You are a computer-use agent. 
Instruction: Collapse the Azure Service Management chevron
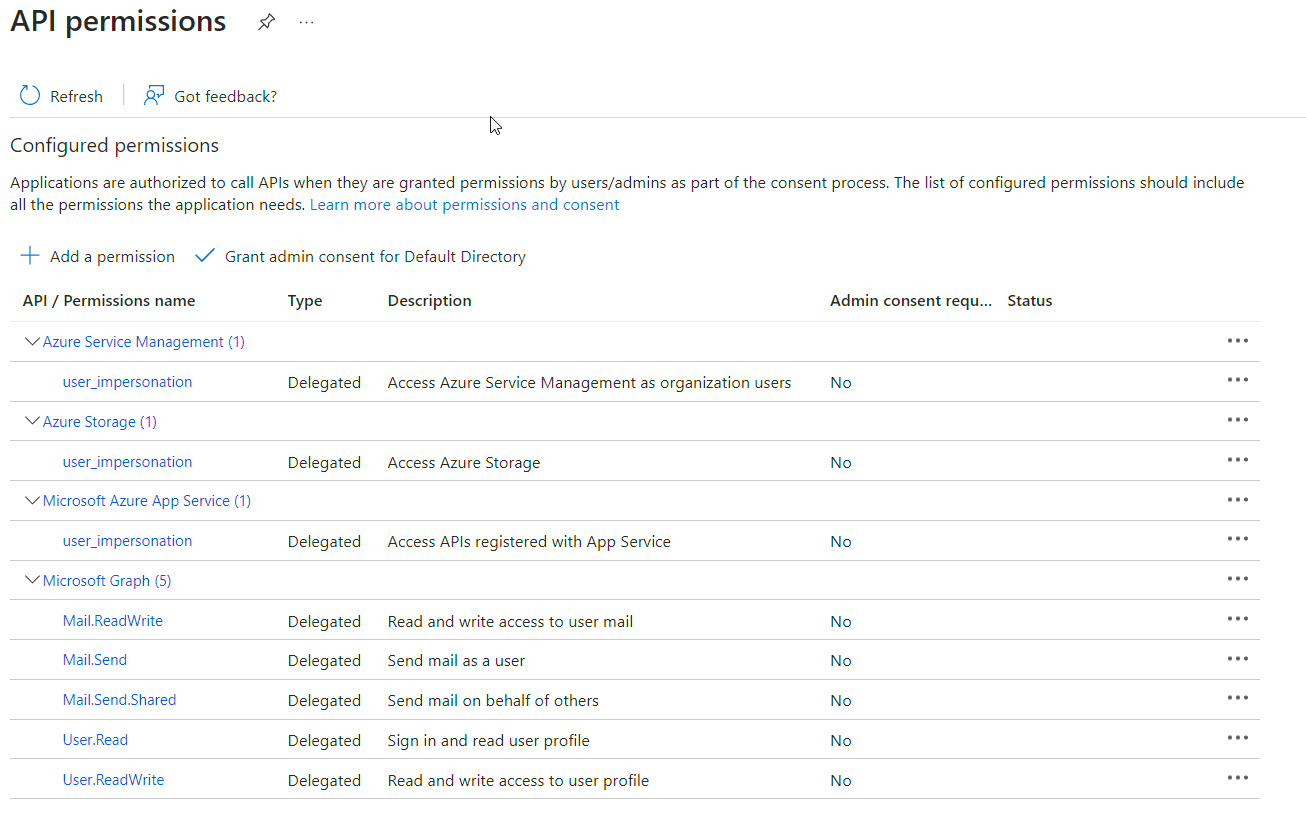pyautogui.click(x=32, y=342)
